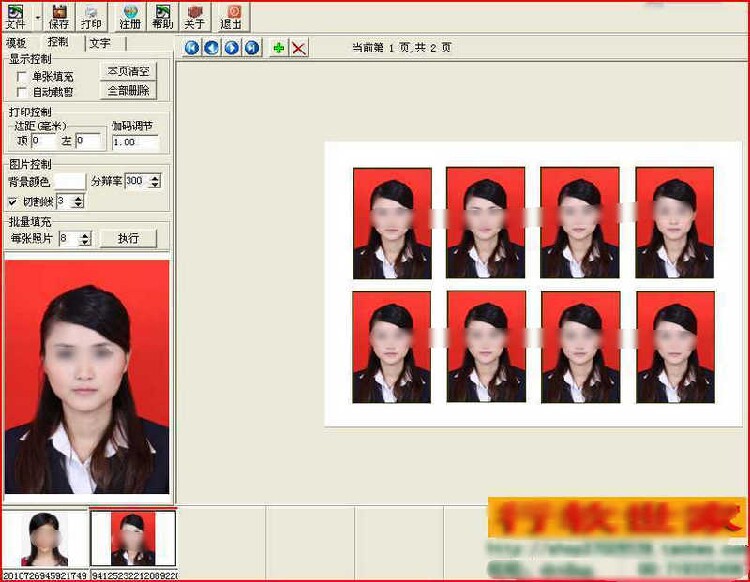Click the 本页清空 button
Screen dimensions: 750x582
[x=128, y=71]
